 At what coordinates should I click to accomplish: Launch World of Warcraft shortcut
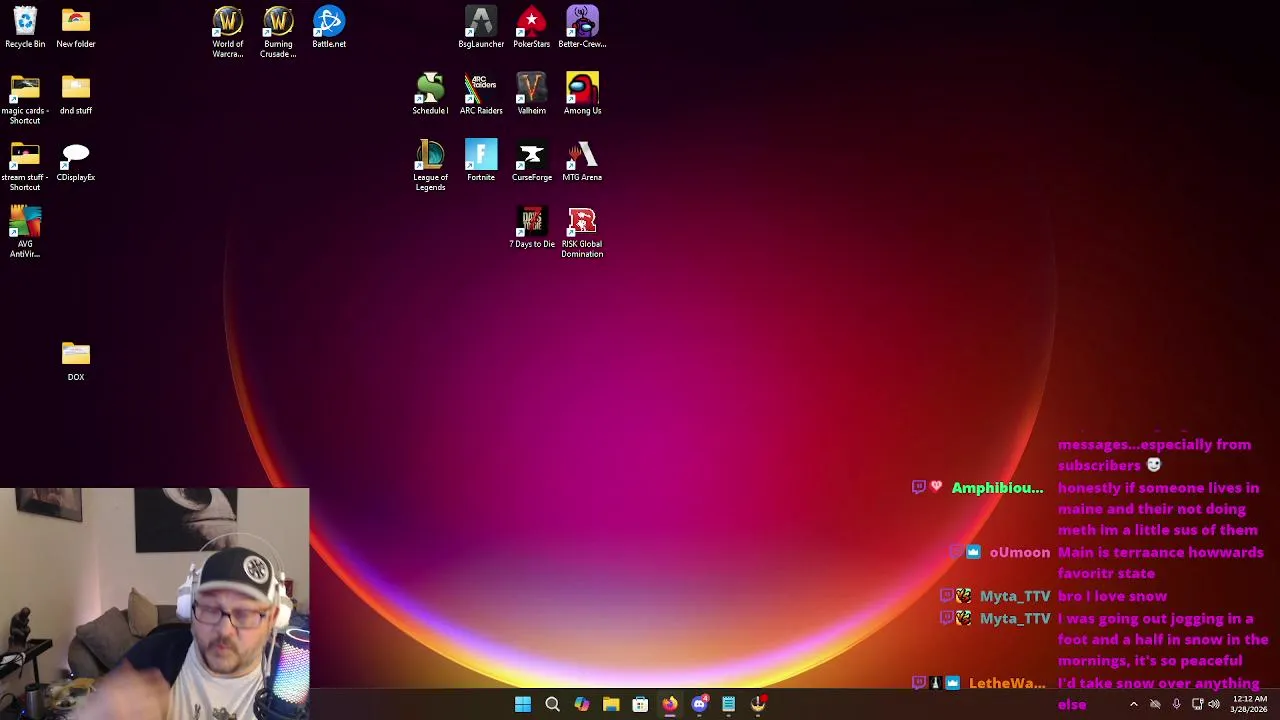[x=228, y=32]
